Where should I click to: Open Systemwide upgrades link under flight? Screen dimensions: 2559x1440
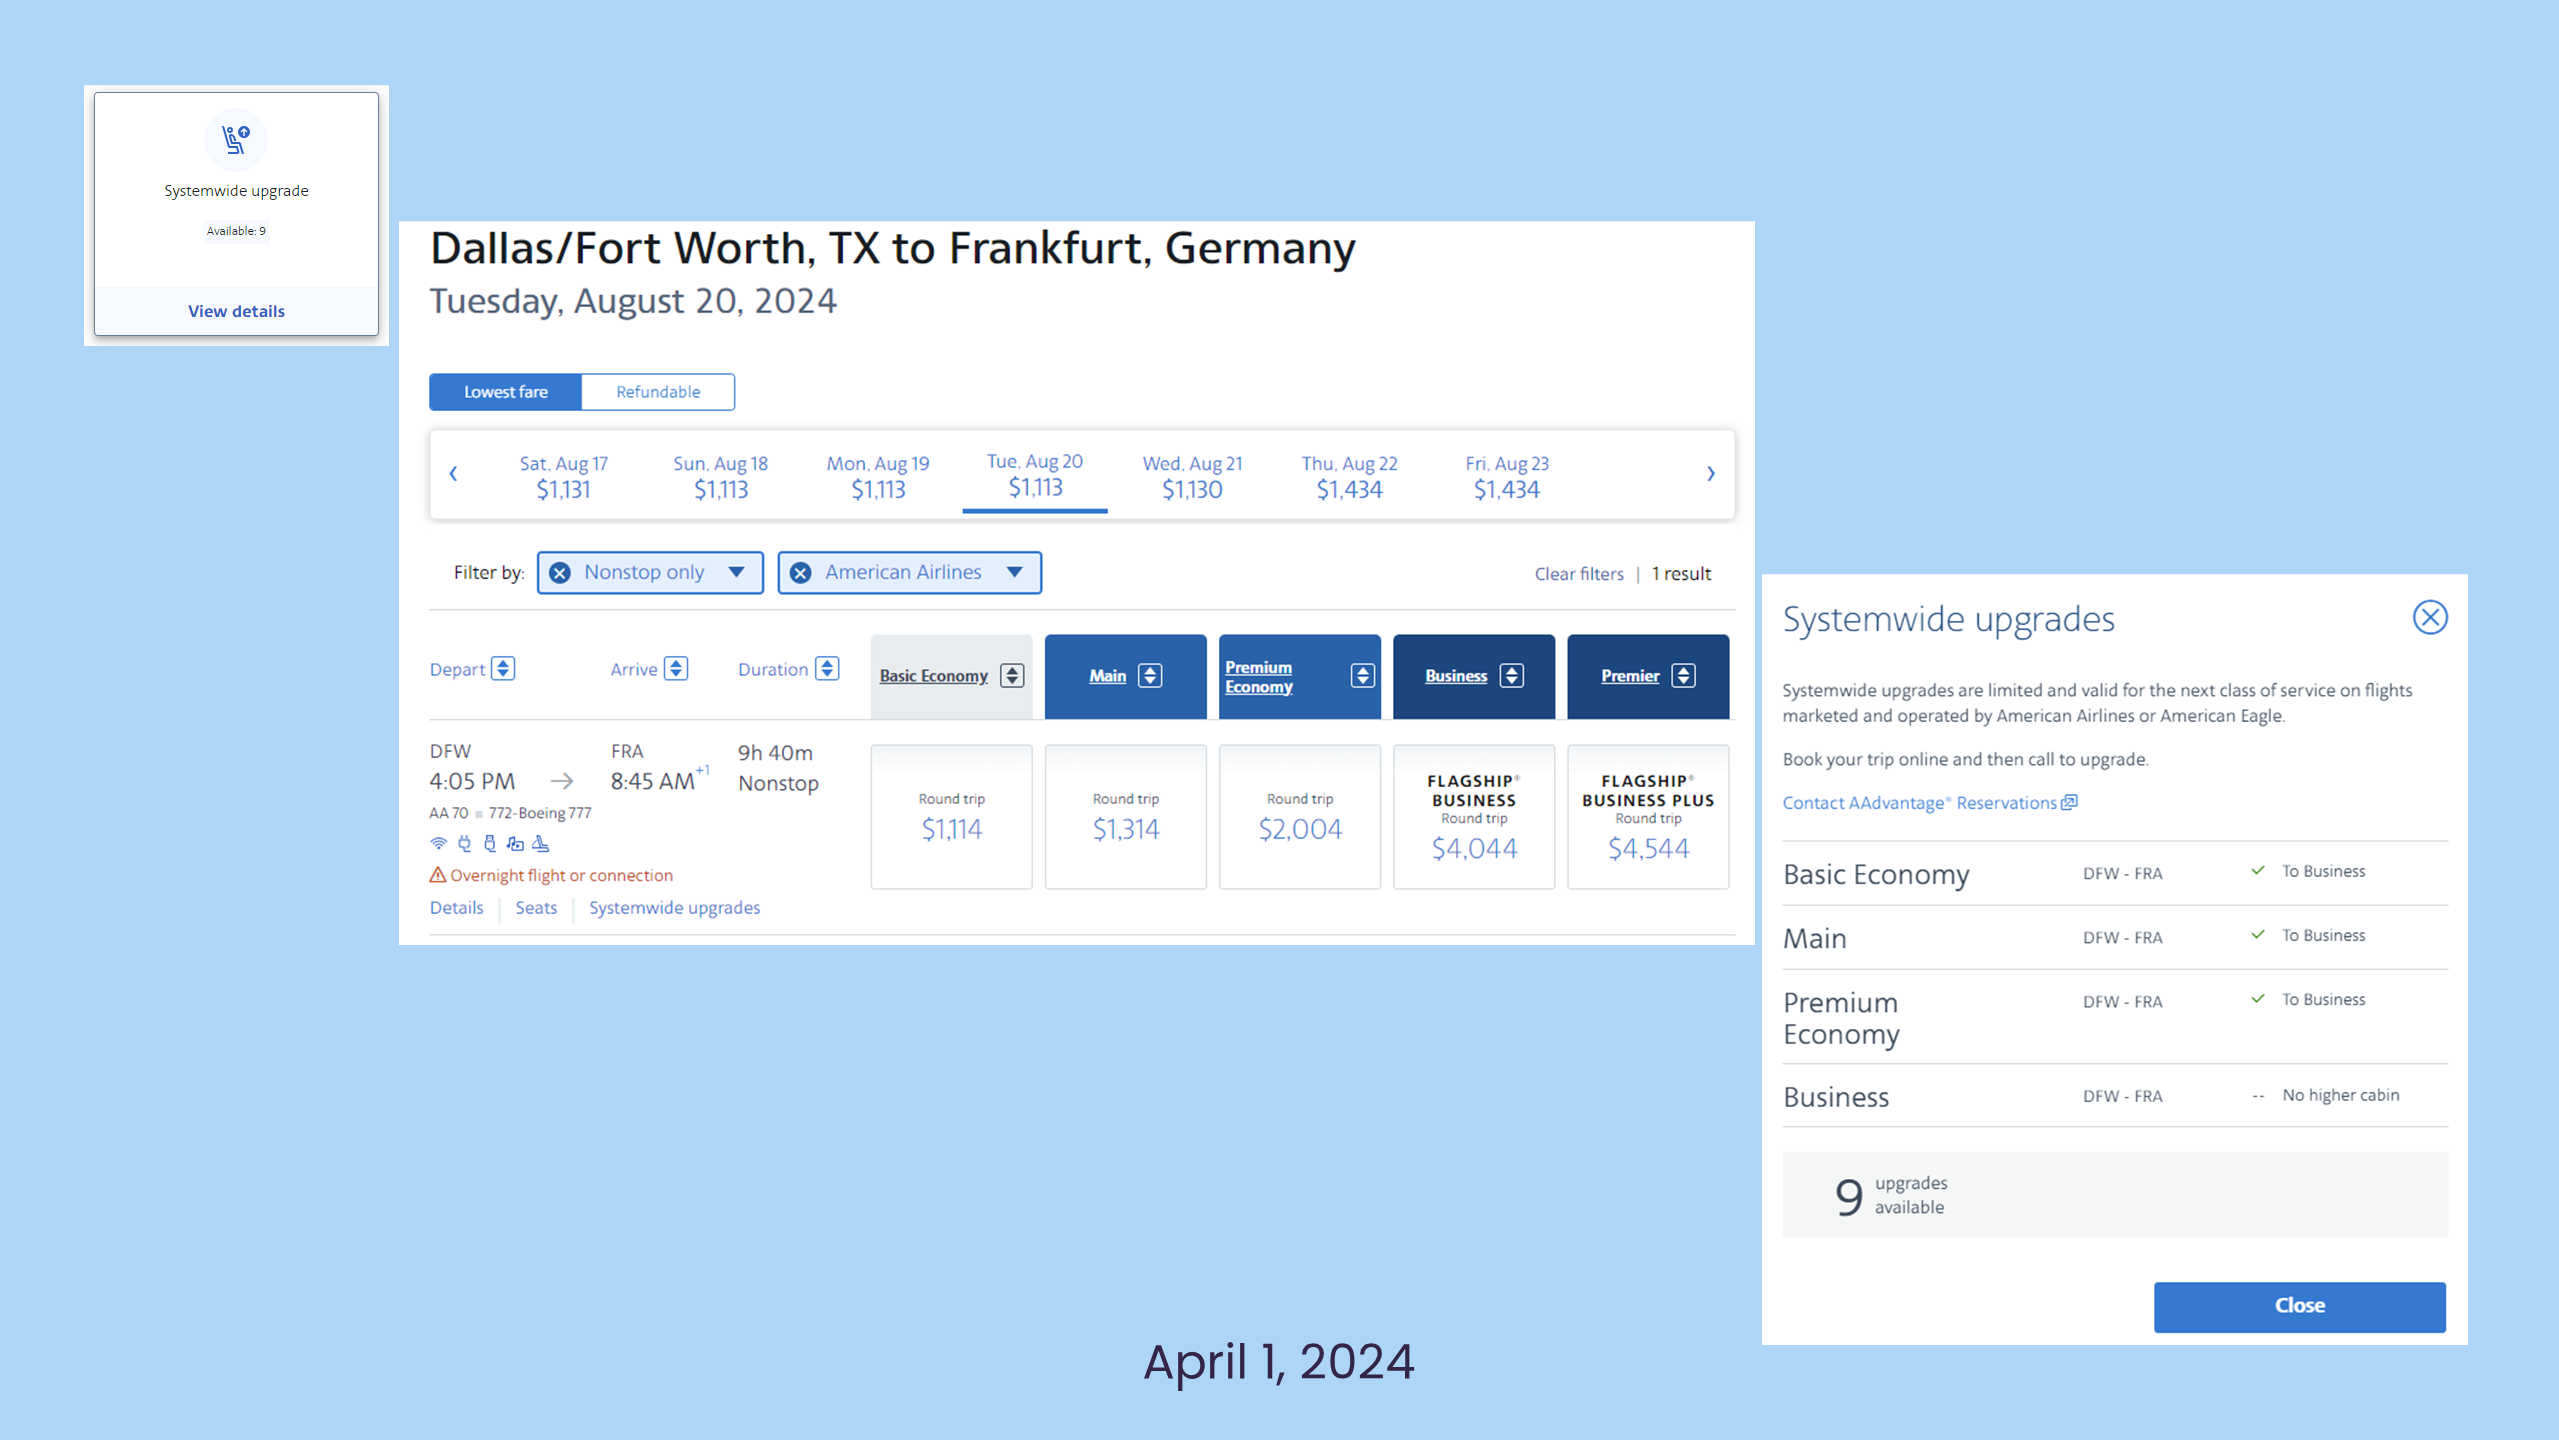[x=674, y=908]
